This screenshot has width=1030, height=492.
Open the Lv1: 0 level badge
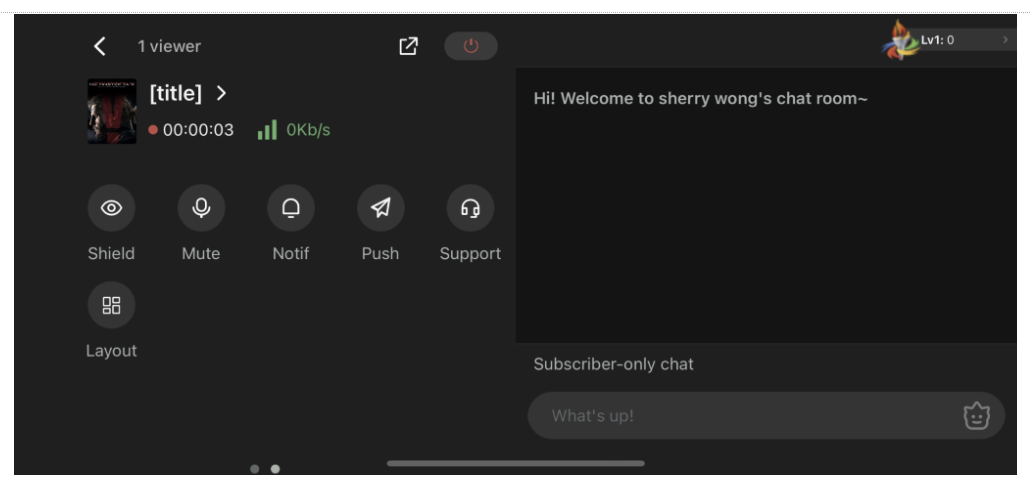click(949, 40)
